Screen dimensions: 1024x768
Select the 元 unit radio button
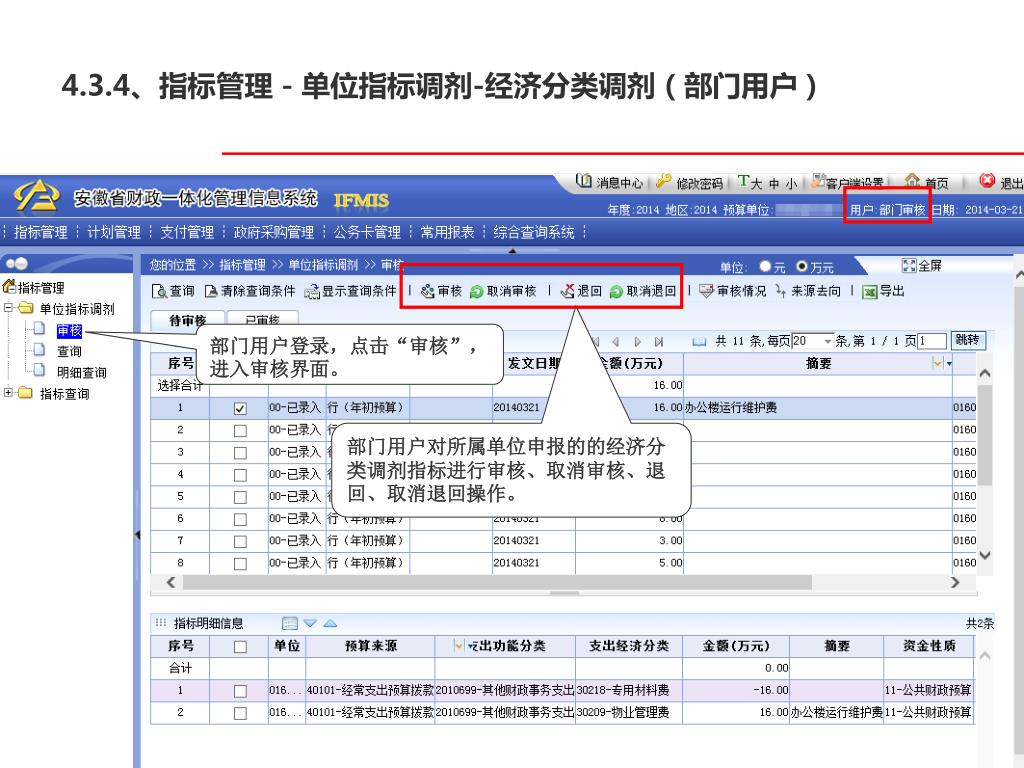(765, 266)
